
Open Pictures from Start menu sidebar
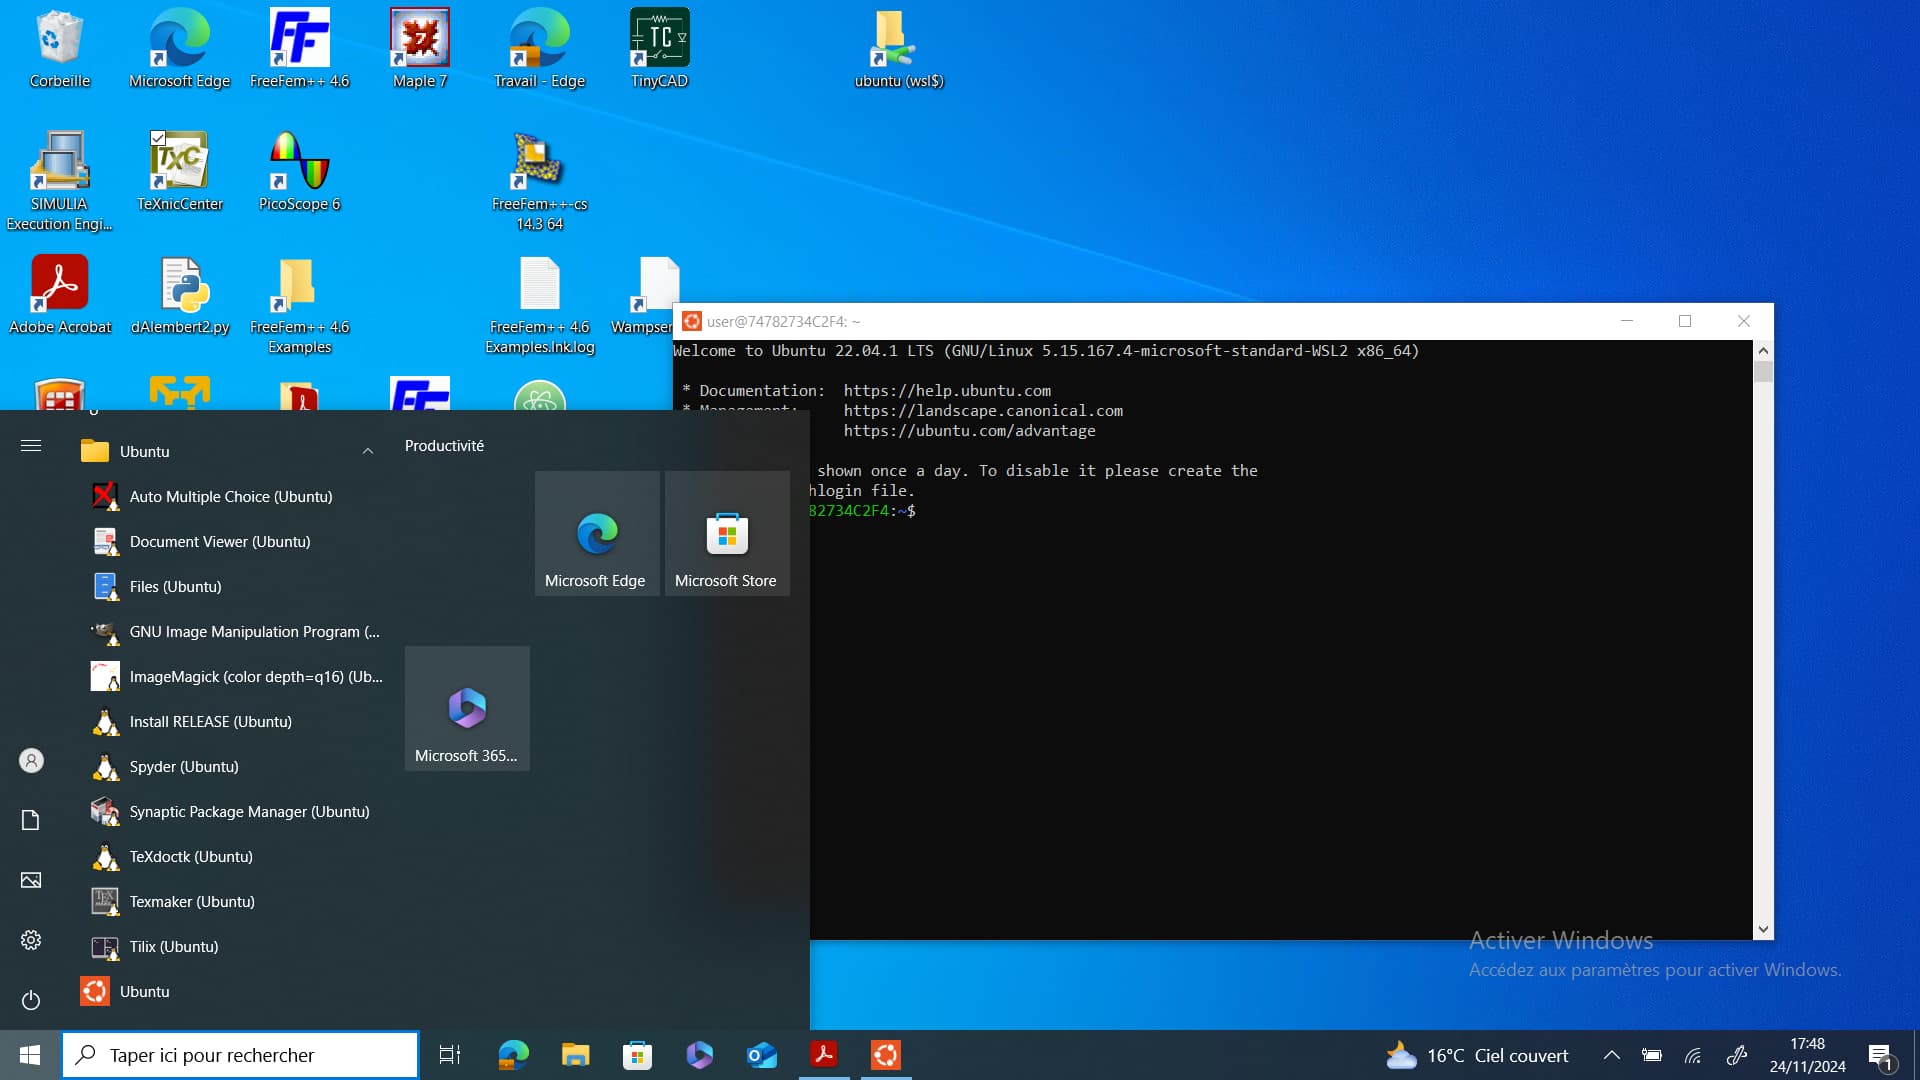pos(31,881)
